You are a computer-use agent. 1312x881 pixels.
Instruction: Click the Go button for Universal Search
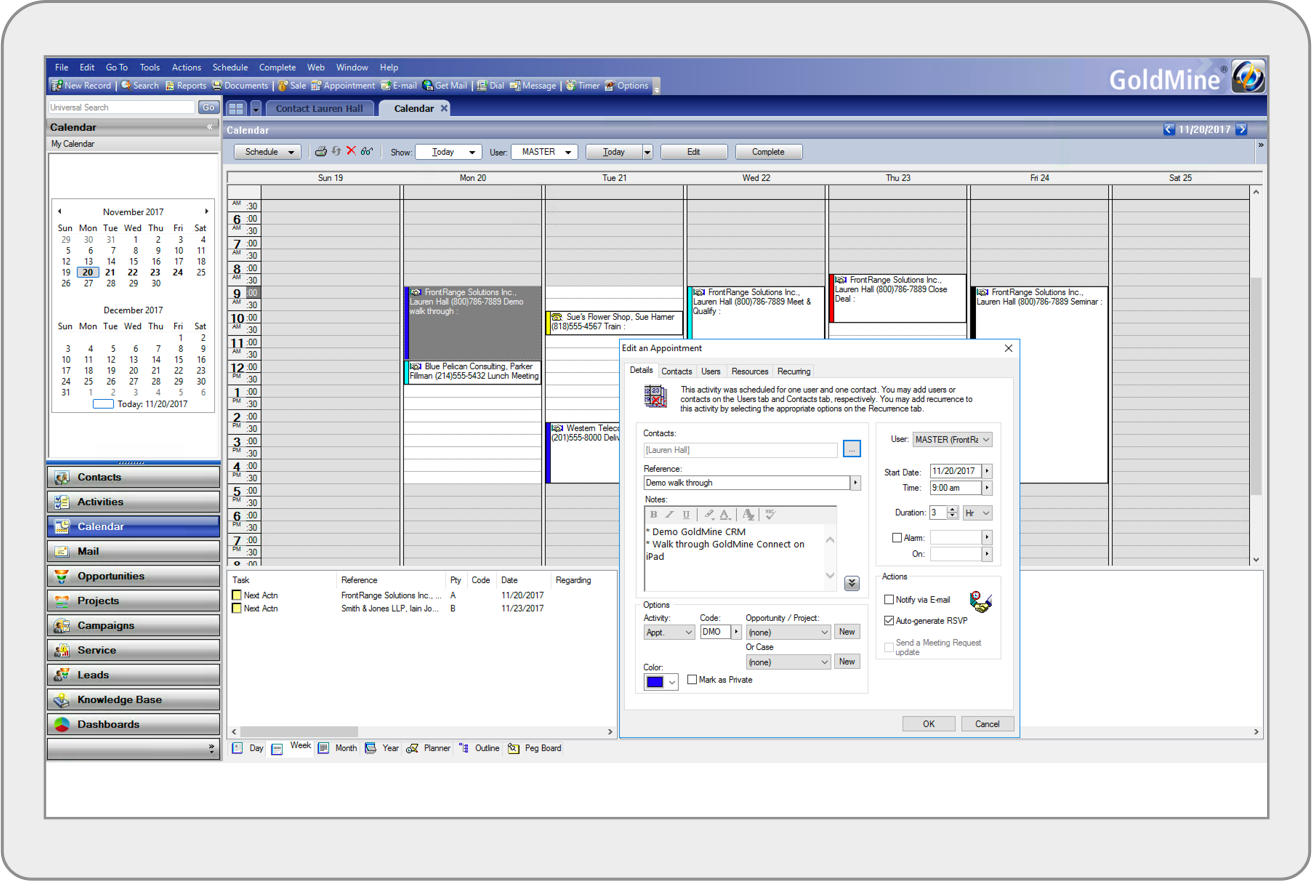(x=208, y=107)
